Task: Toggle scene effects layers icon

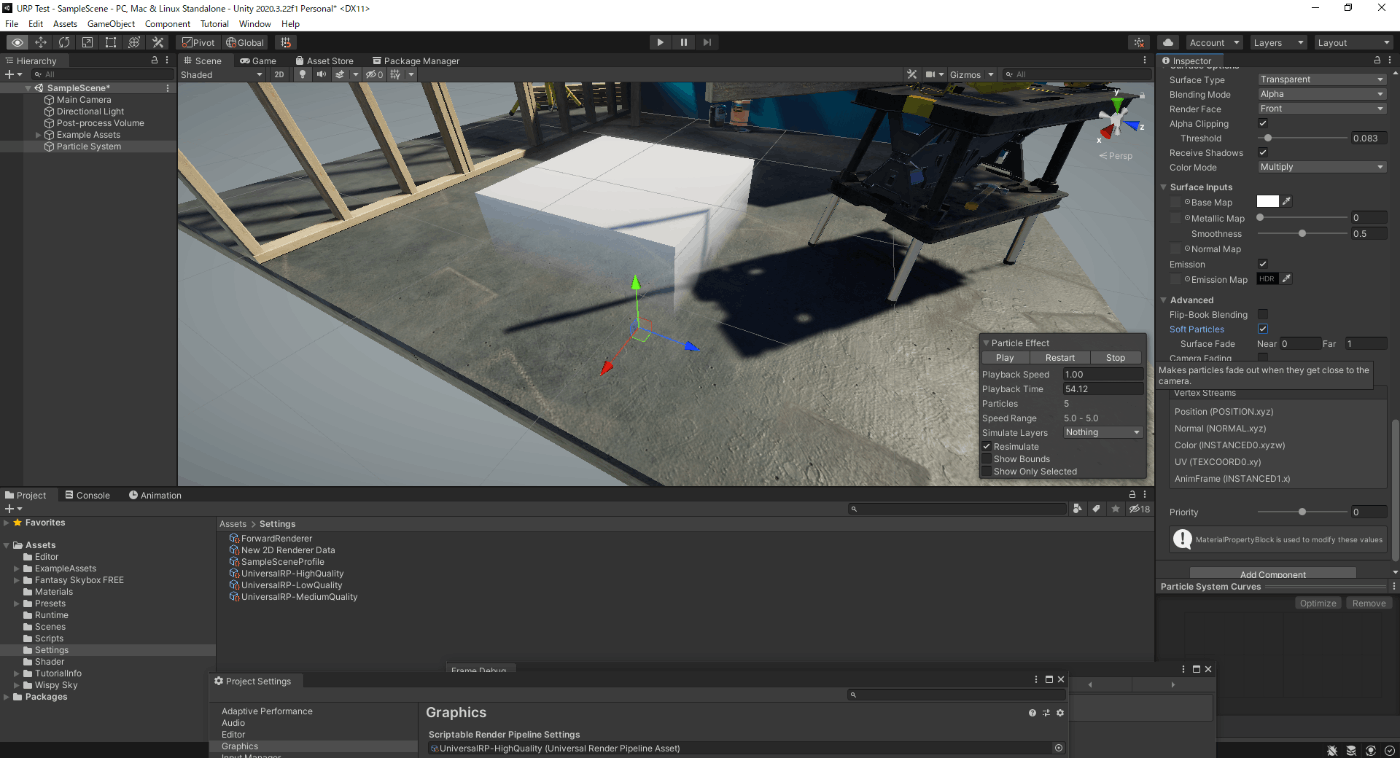Action: [x=341, y=75]
